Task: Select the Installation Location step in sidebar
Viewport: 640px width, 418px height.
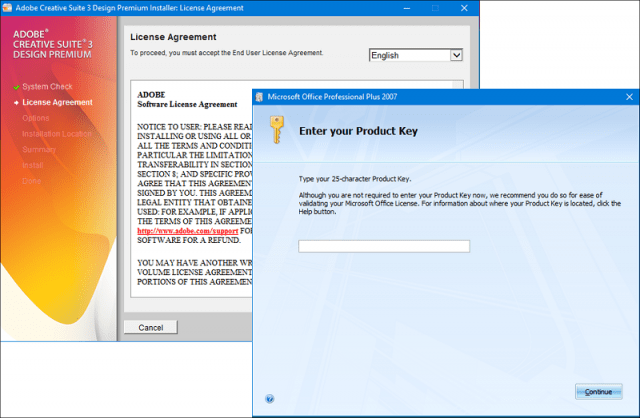Action: point(57,134)
